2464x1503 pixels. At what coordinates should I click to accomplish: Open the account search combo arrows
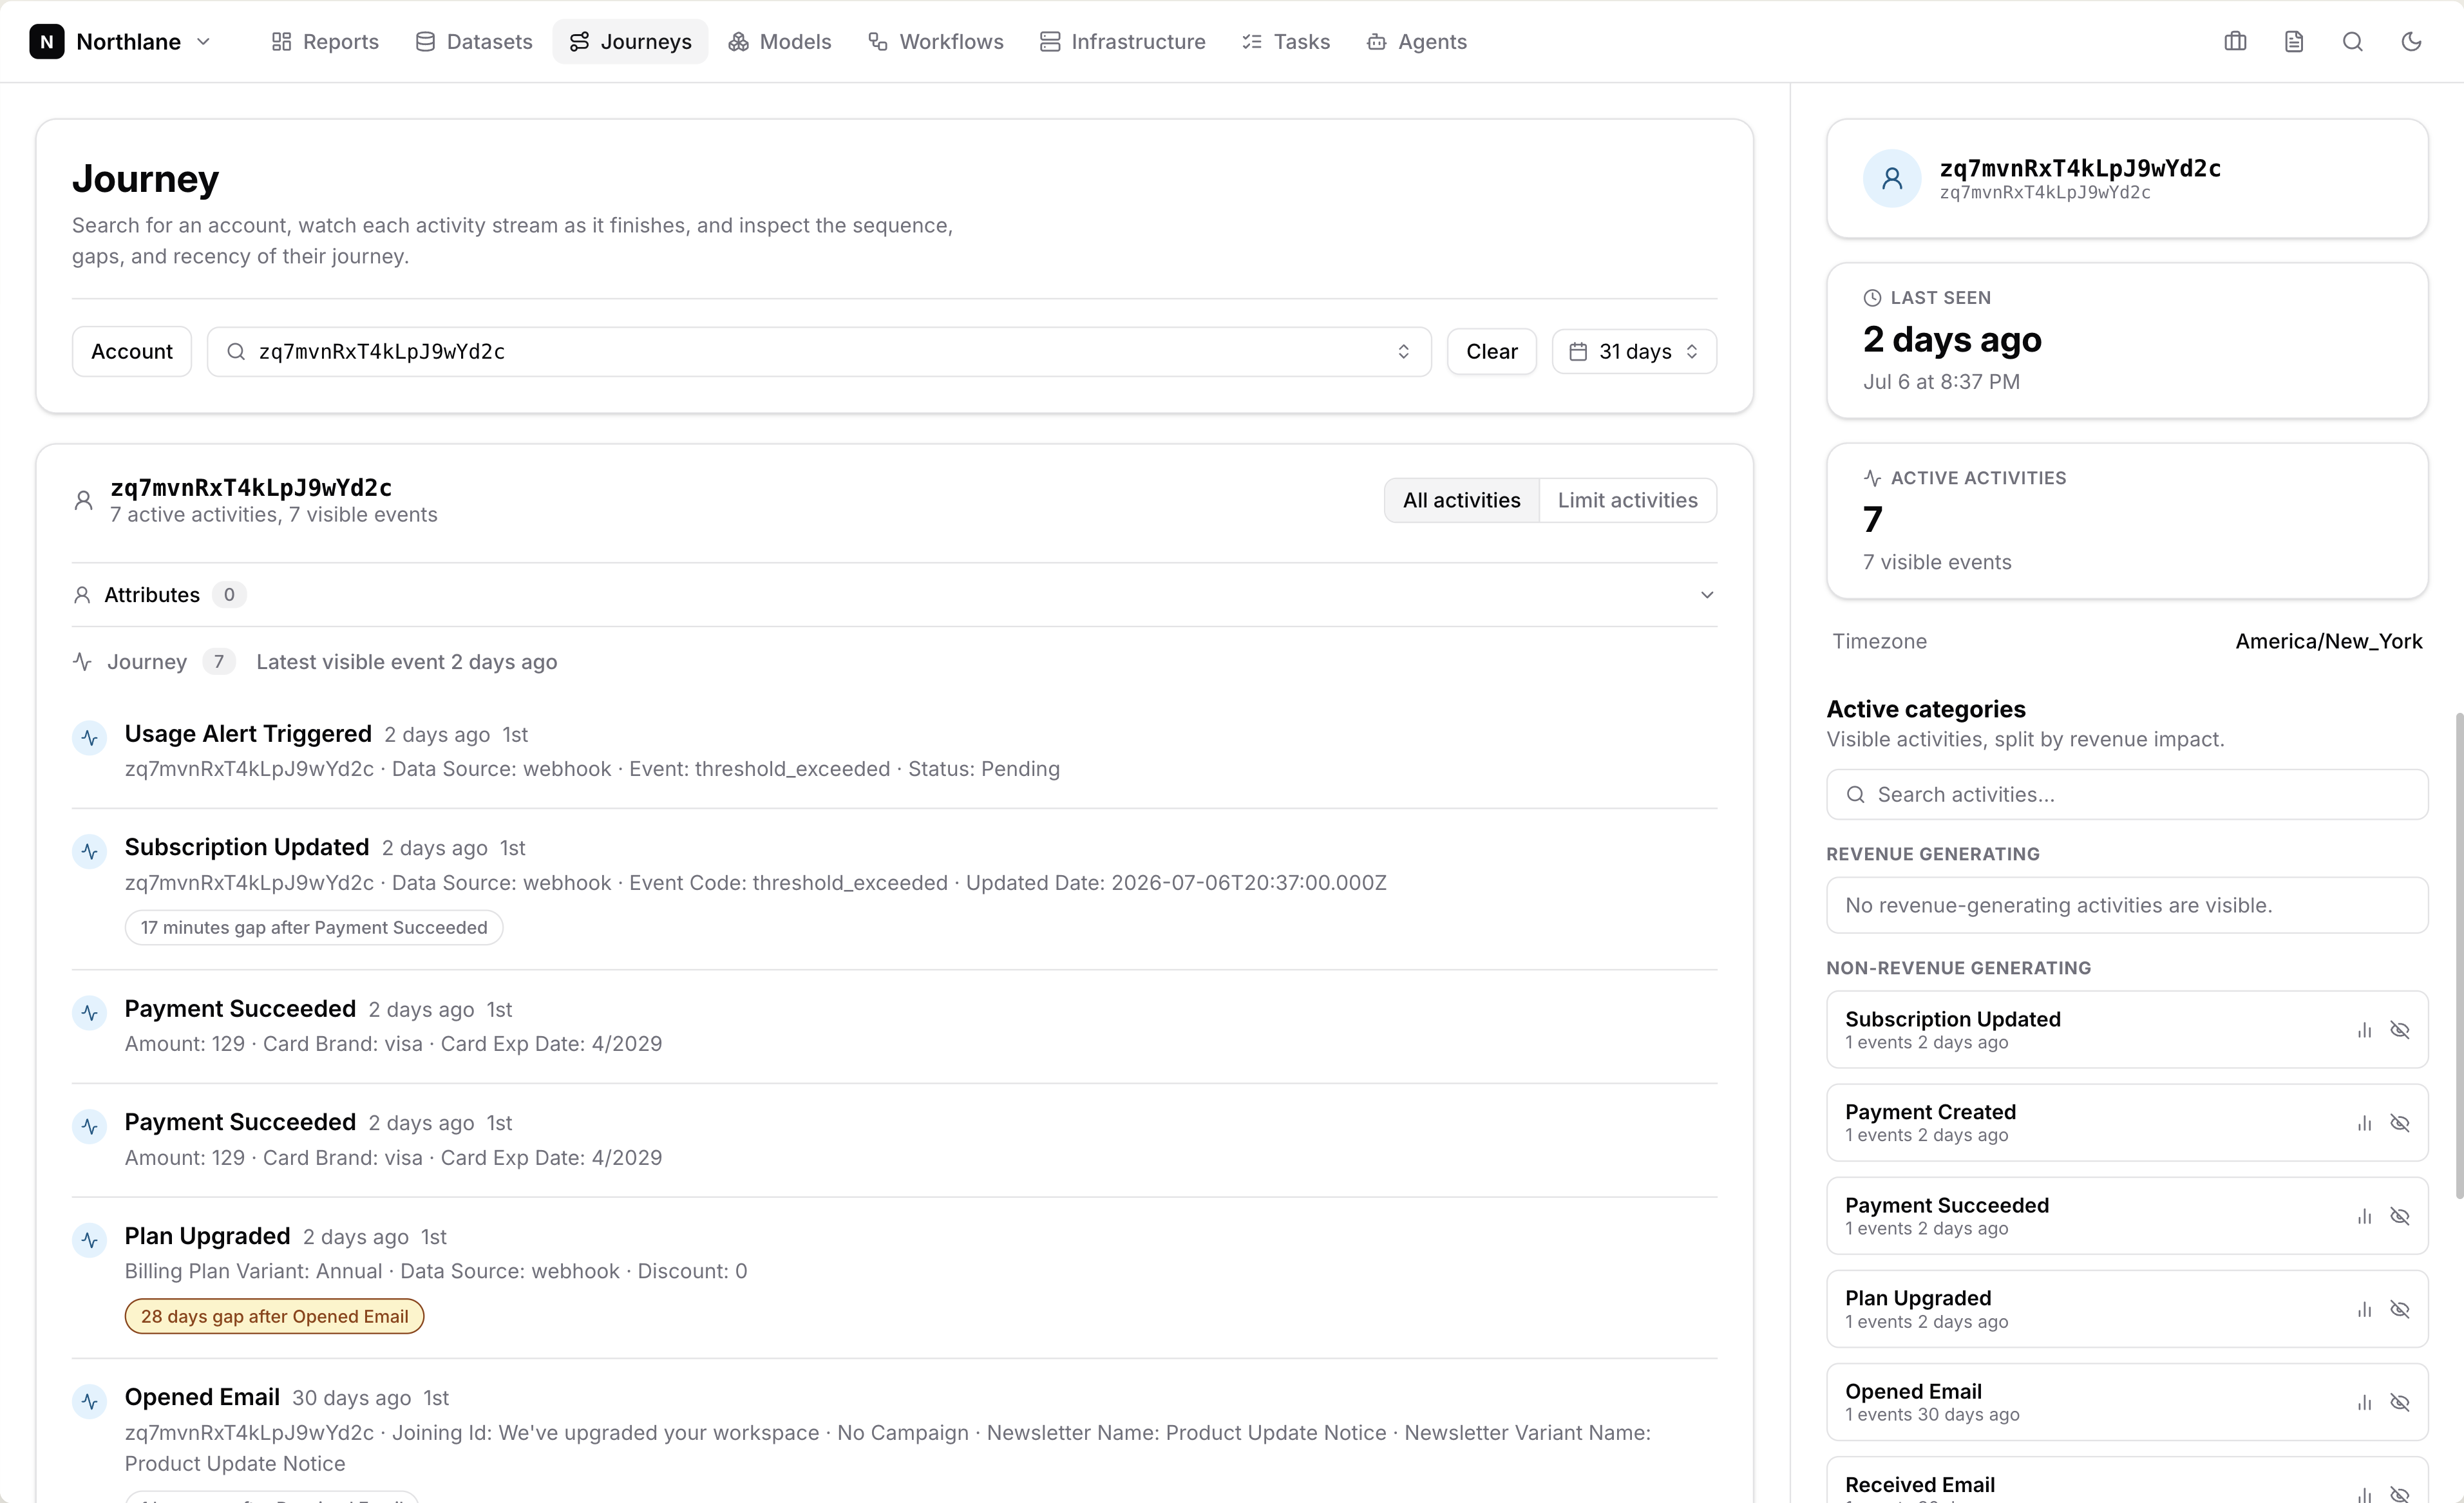click(1403, 352)
